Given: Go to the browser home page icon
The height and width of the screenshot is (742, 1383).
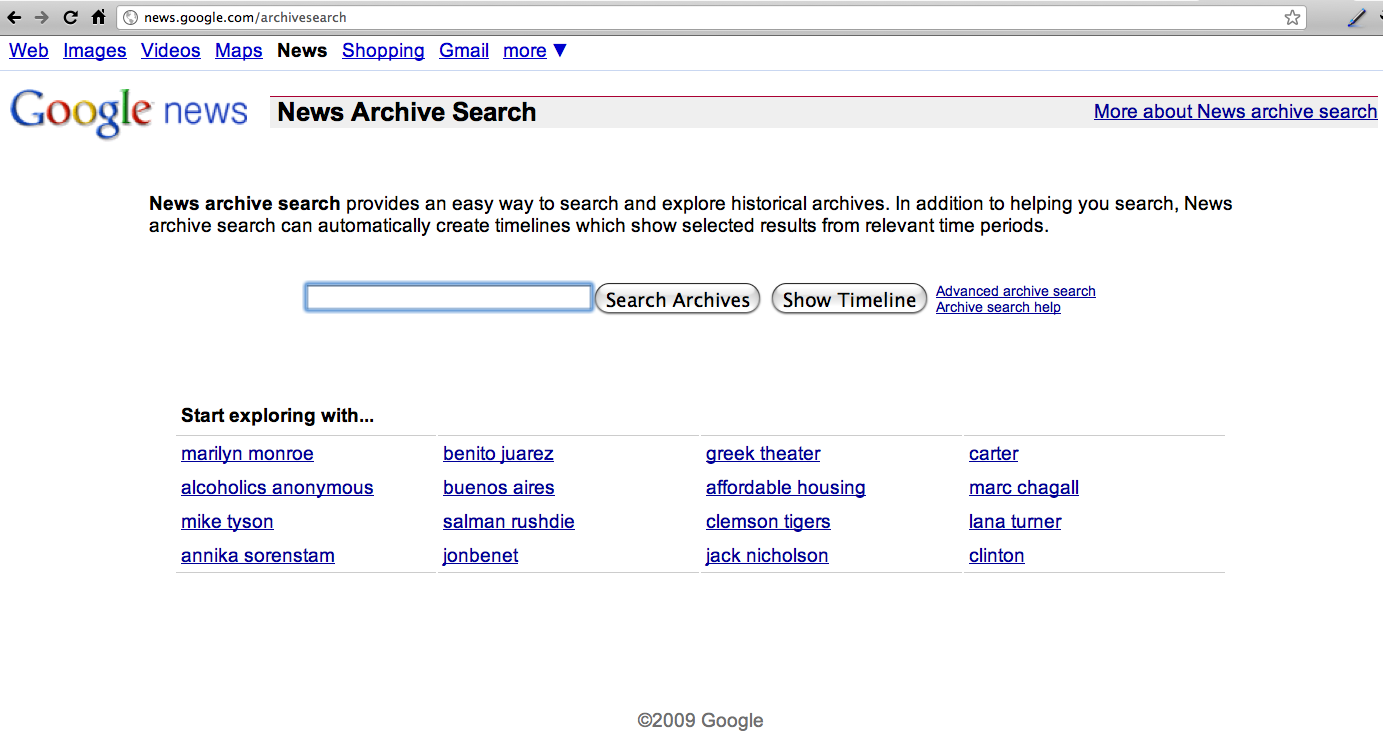Looking at the screenshot, I should click(x=98, y=17).
